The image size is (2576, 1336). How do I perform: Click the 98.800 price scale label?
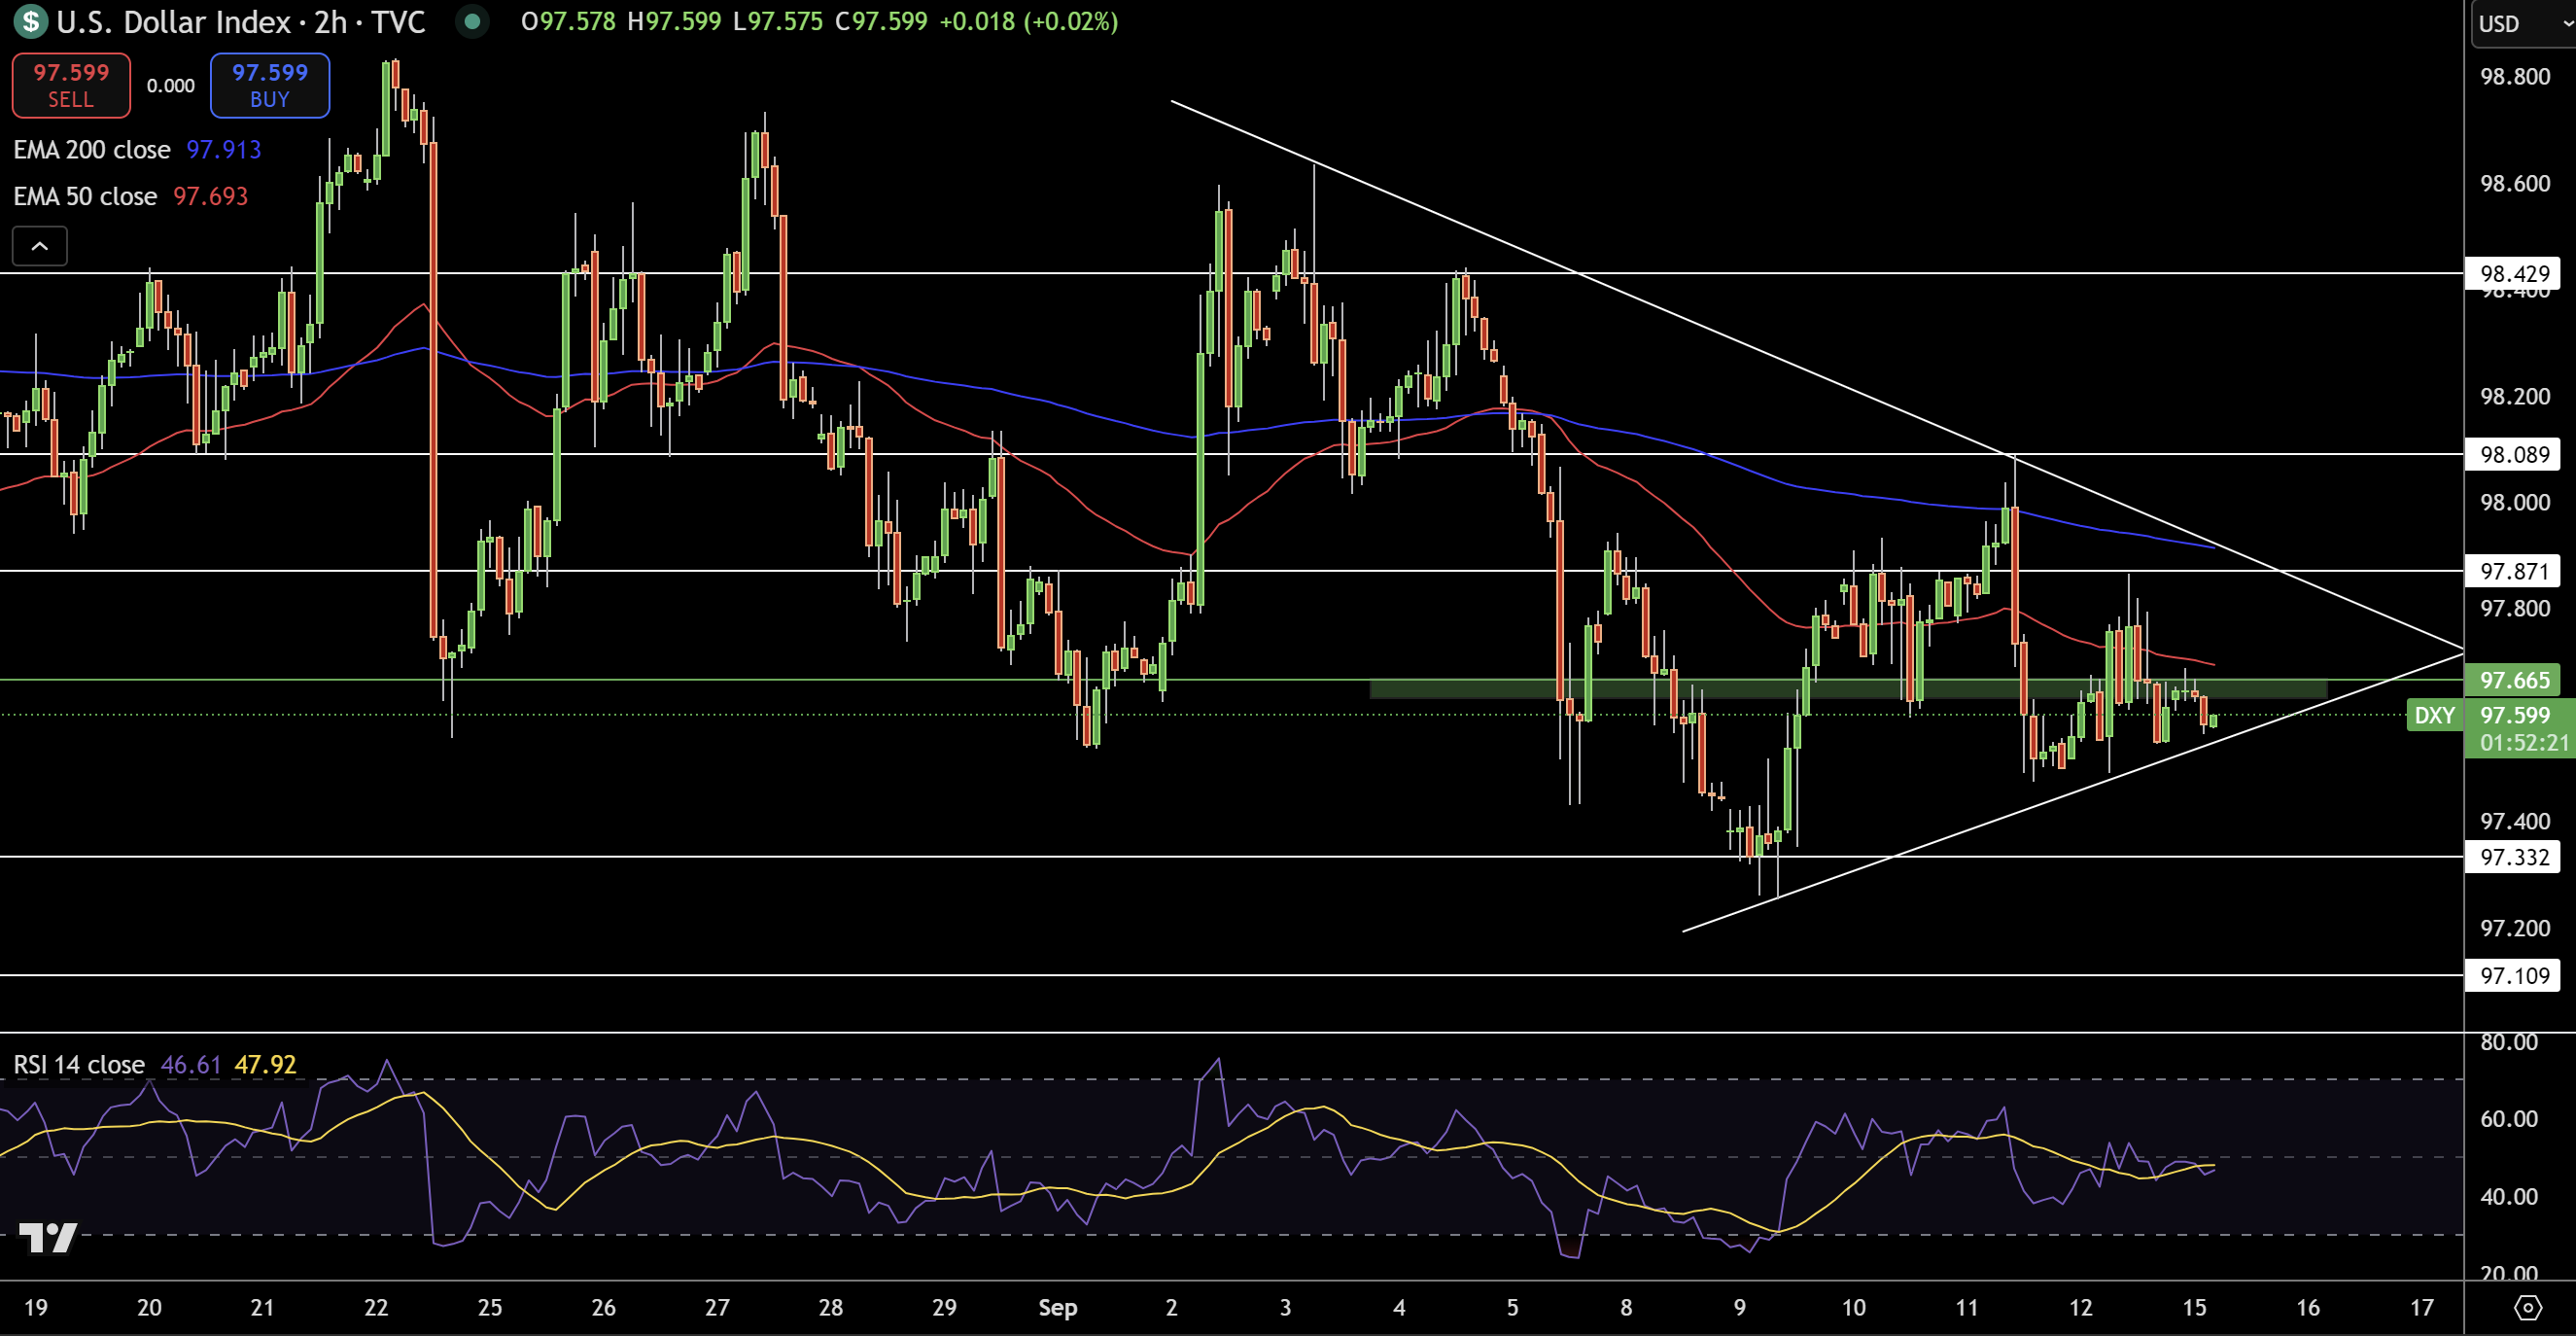[2514, 77]
